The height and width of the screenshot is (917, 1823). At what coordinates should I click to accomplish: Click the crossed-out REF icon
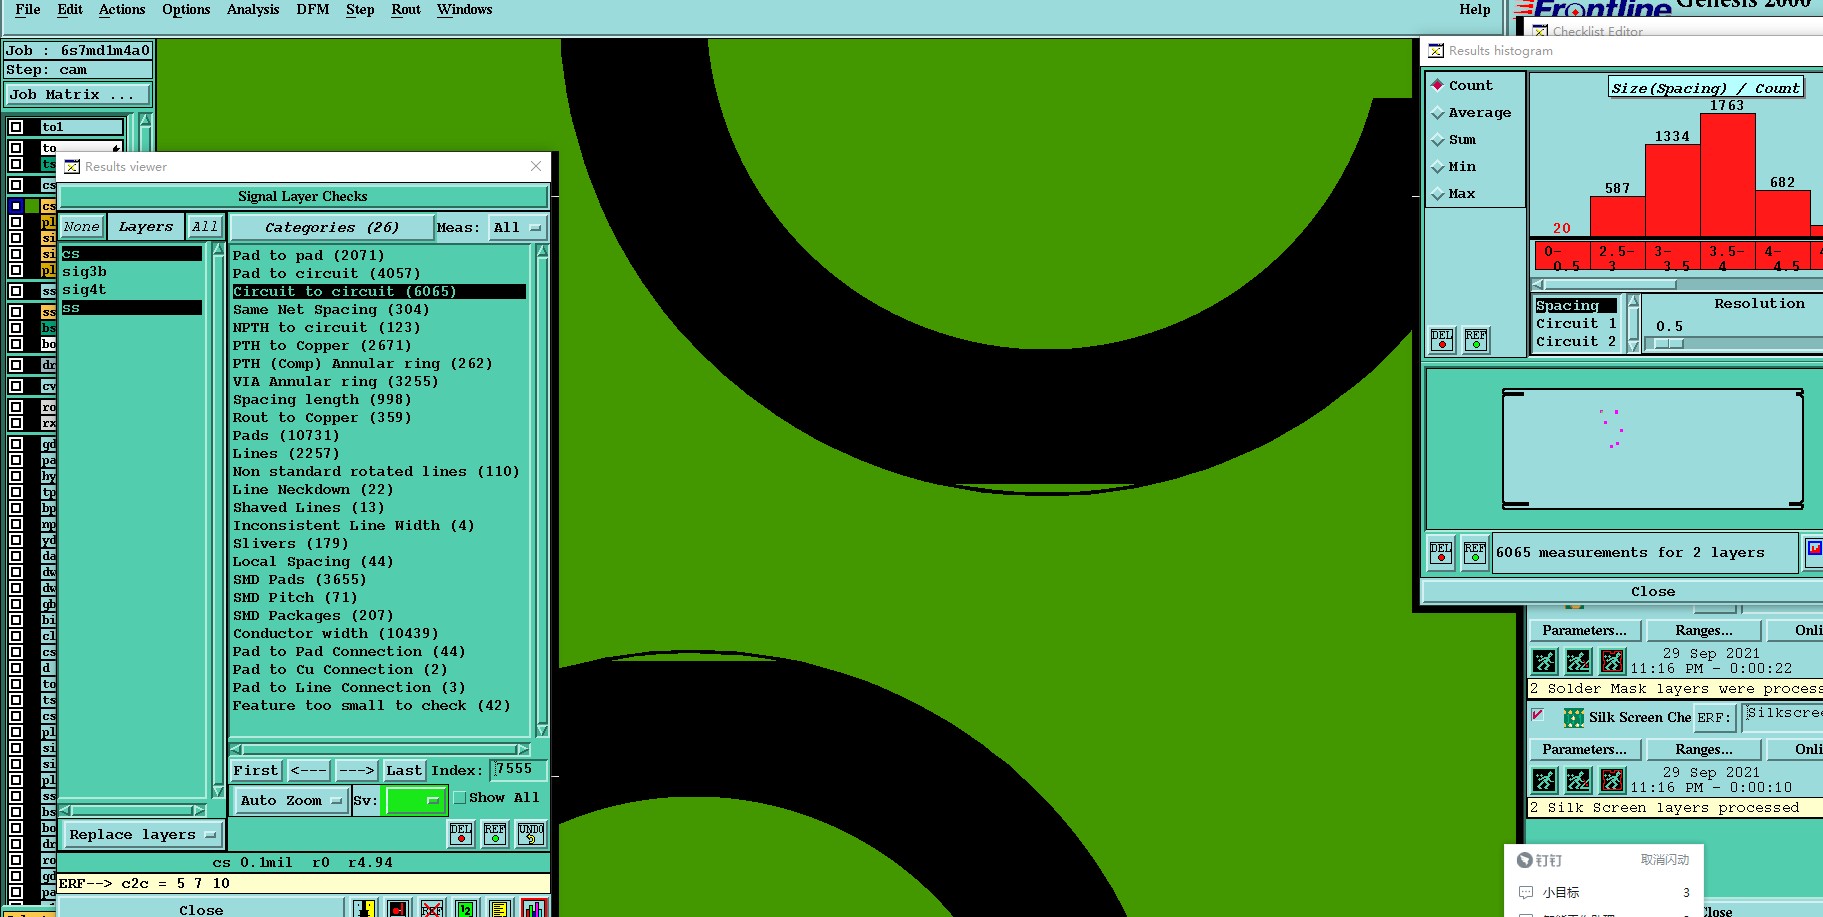(432, 908)
